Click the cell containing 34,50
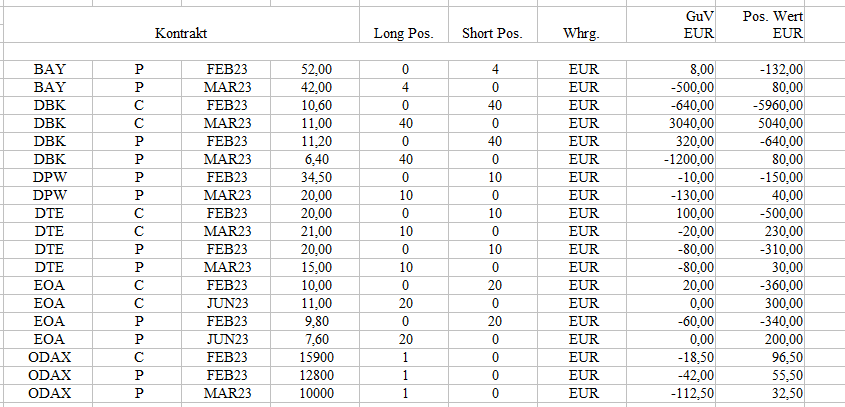Viewport: 845px width, 407px height. [x=316, y=177]
